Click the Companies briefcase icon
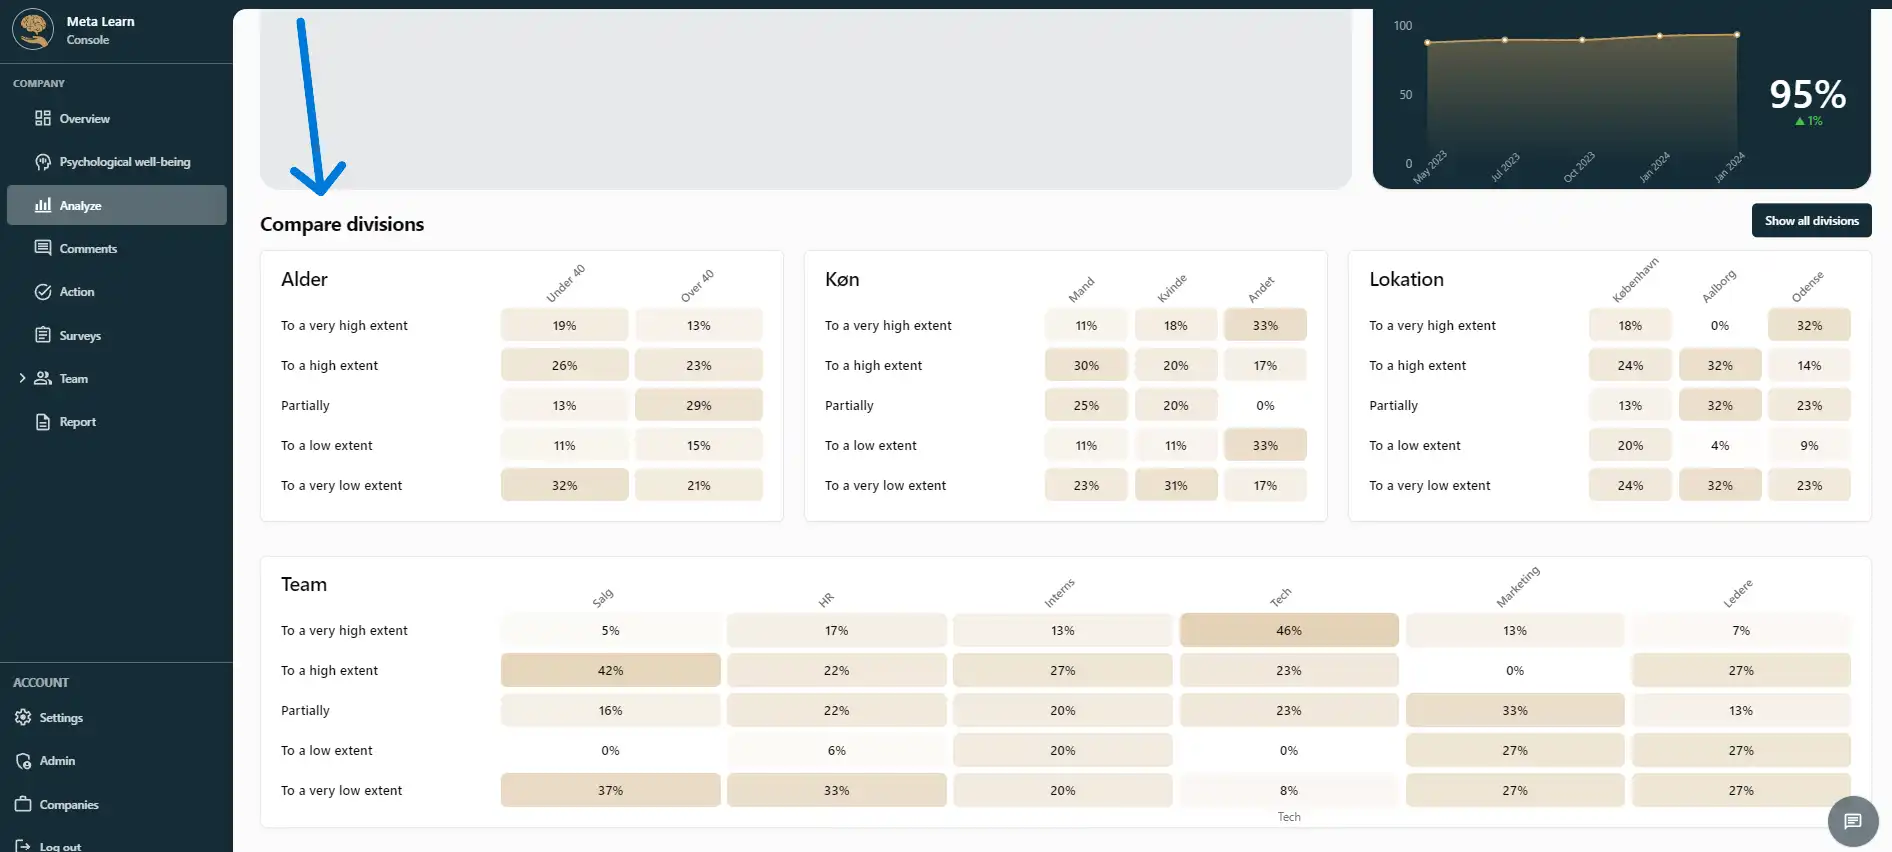 (23, 804)
